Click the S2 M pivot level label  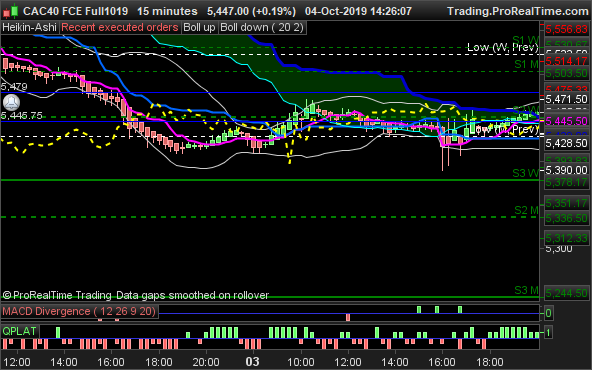pos(526,210)
